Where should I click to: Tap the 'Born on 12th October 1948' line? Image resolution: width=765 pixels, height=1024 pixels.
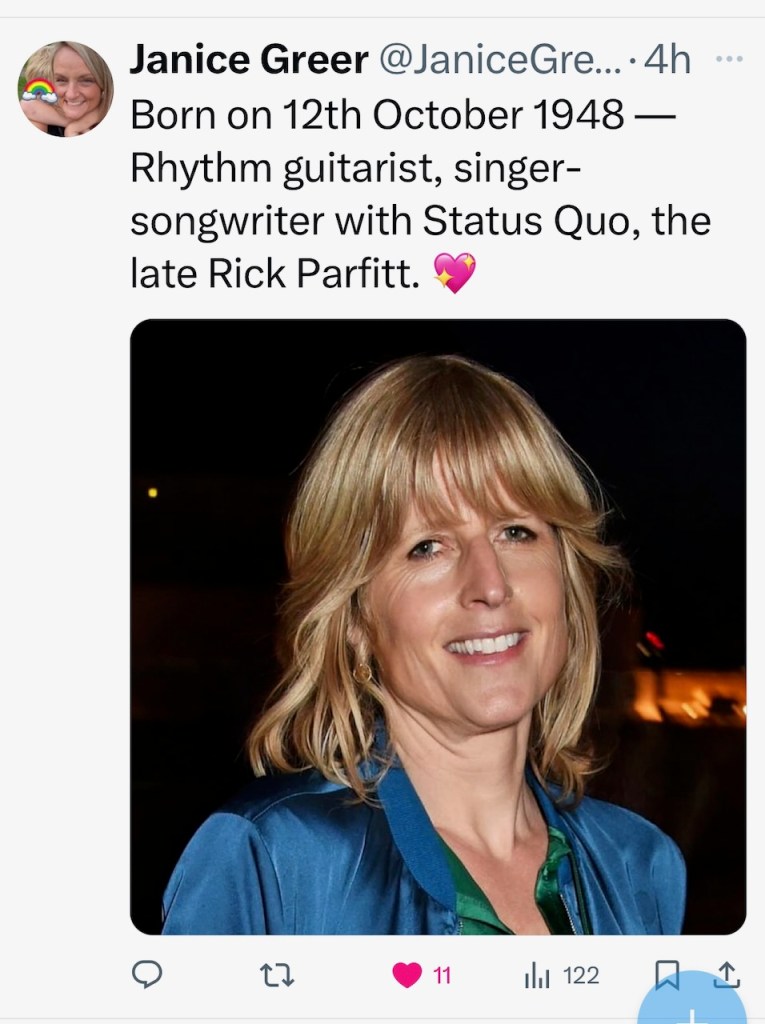378,115
